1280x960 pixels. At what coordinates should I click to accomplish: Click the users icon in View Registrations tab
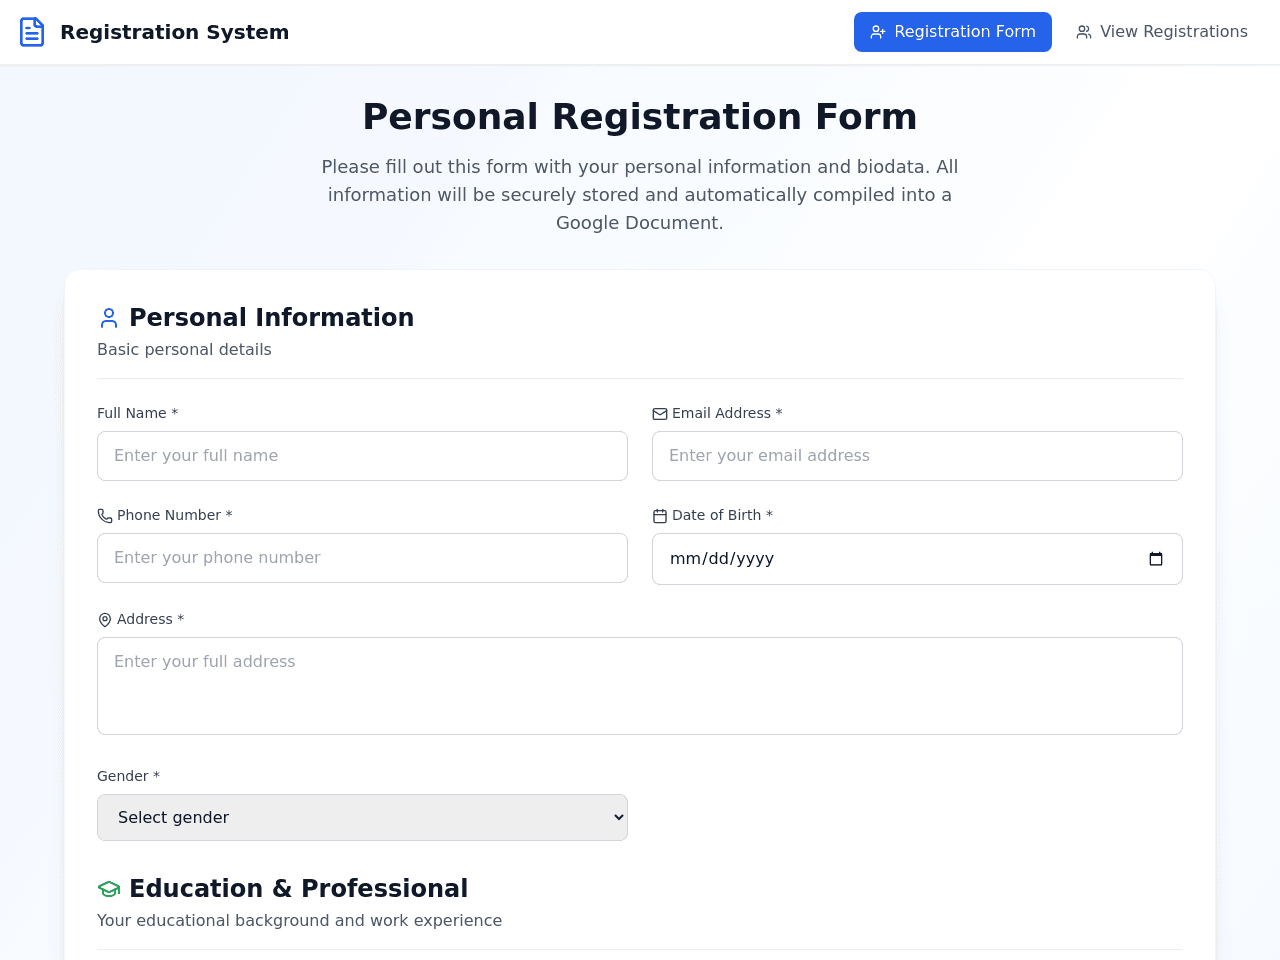[x=1084, y=32]
